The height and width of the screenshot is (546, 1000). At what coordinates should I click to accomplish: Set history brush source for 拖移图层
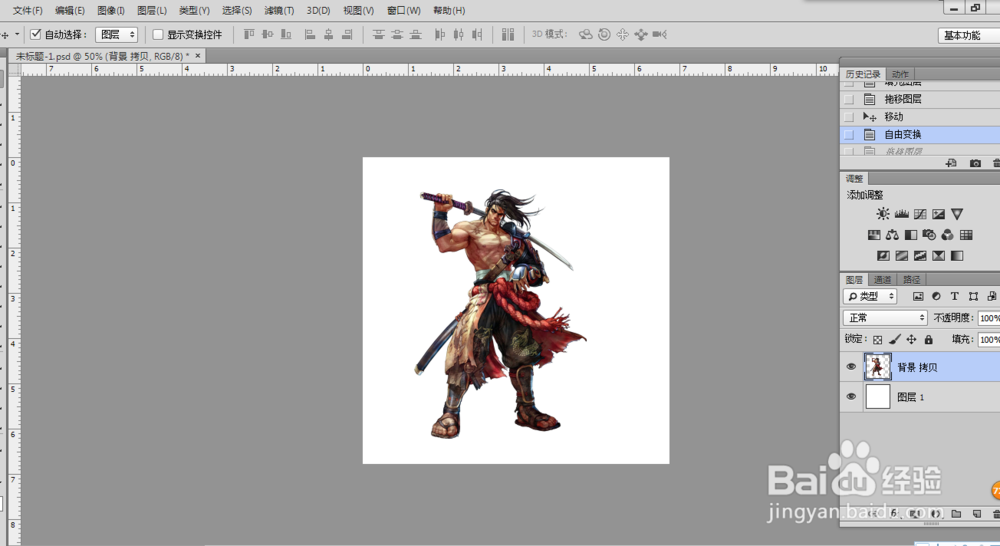848,99
